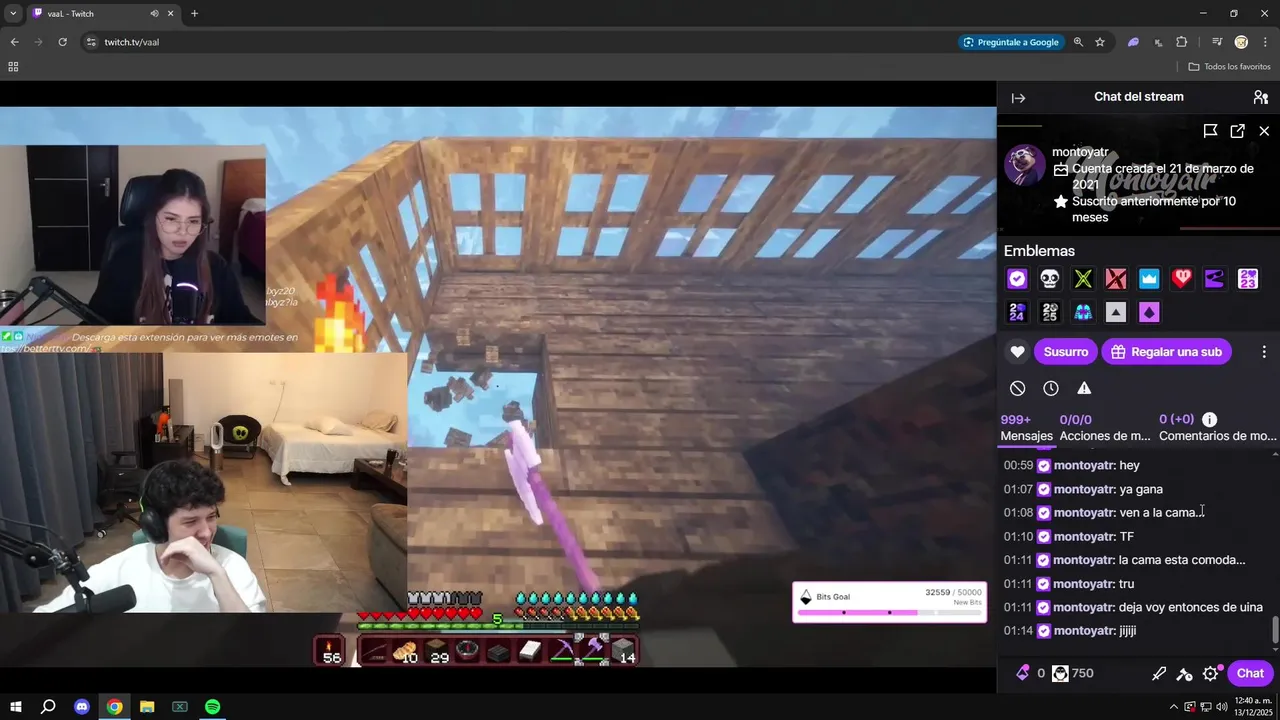Bookmark this page with the star icon

click(1100, 42)
